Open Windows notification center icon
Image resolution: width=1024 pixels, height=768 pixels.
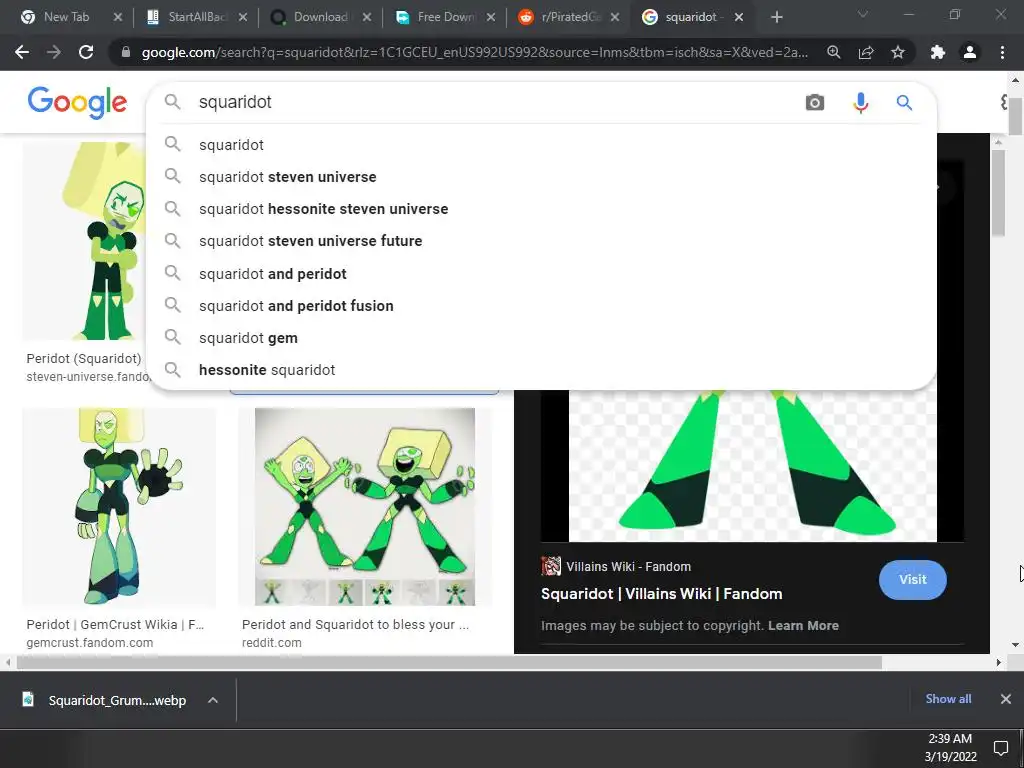coord(1000,748)
